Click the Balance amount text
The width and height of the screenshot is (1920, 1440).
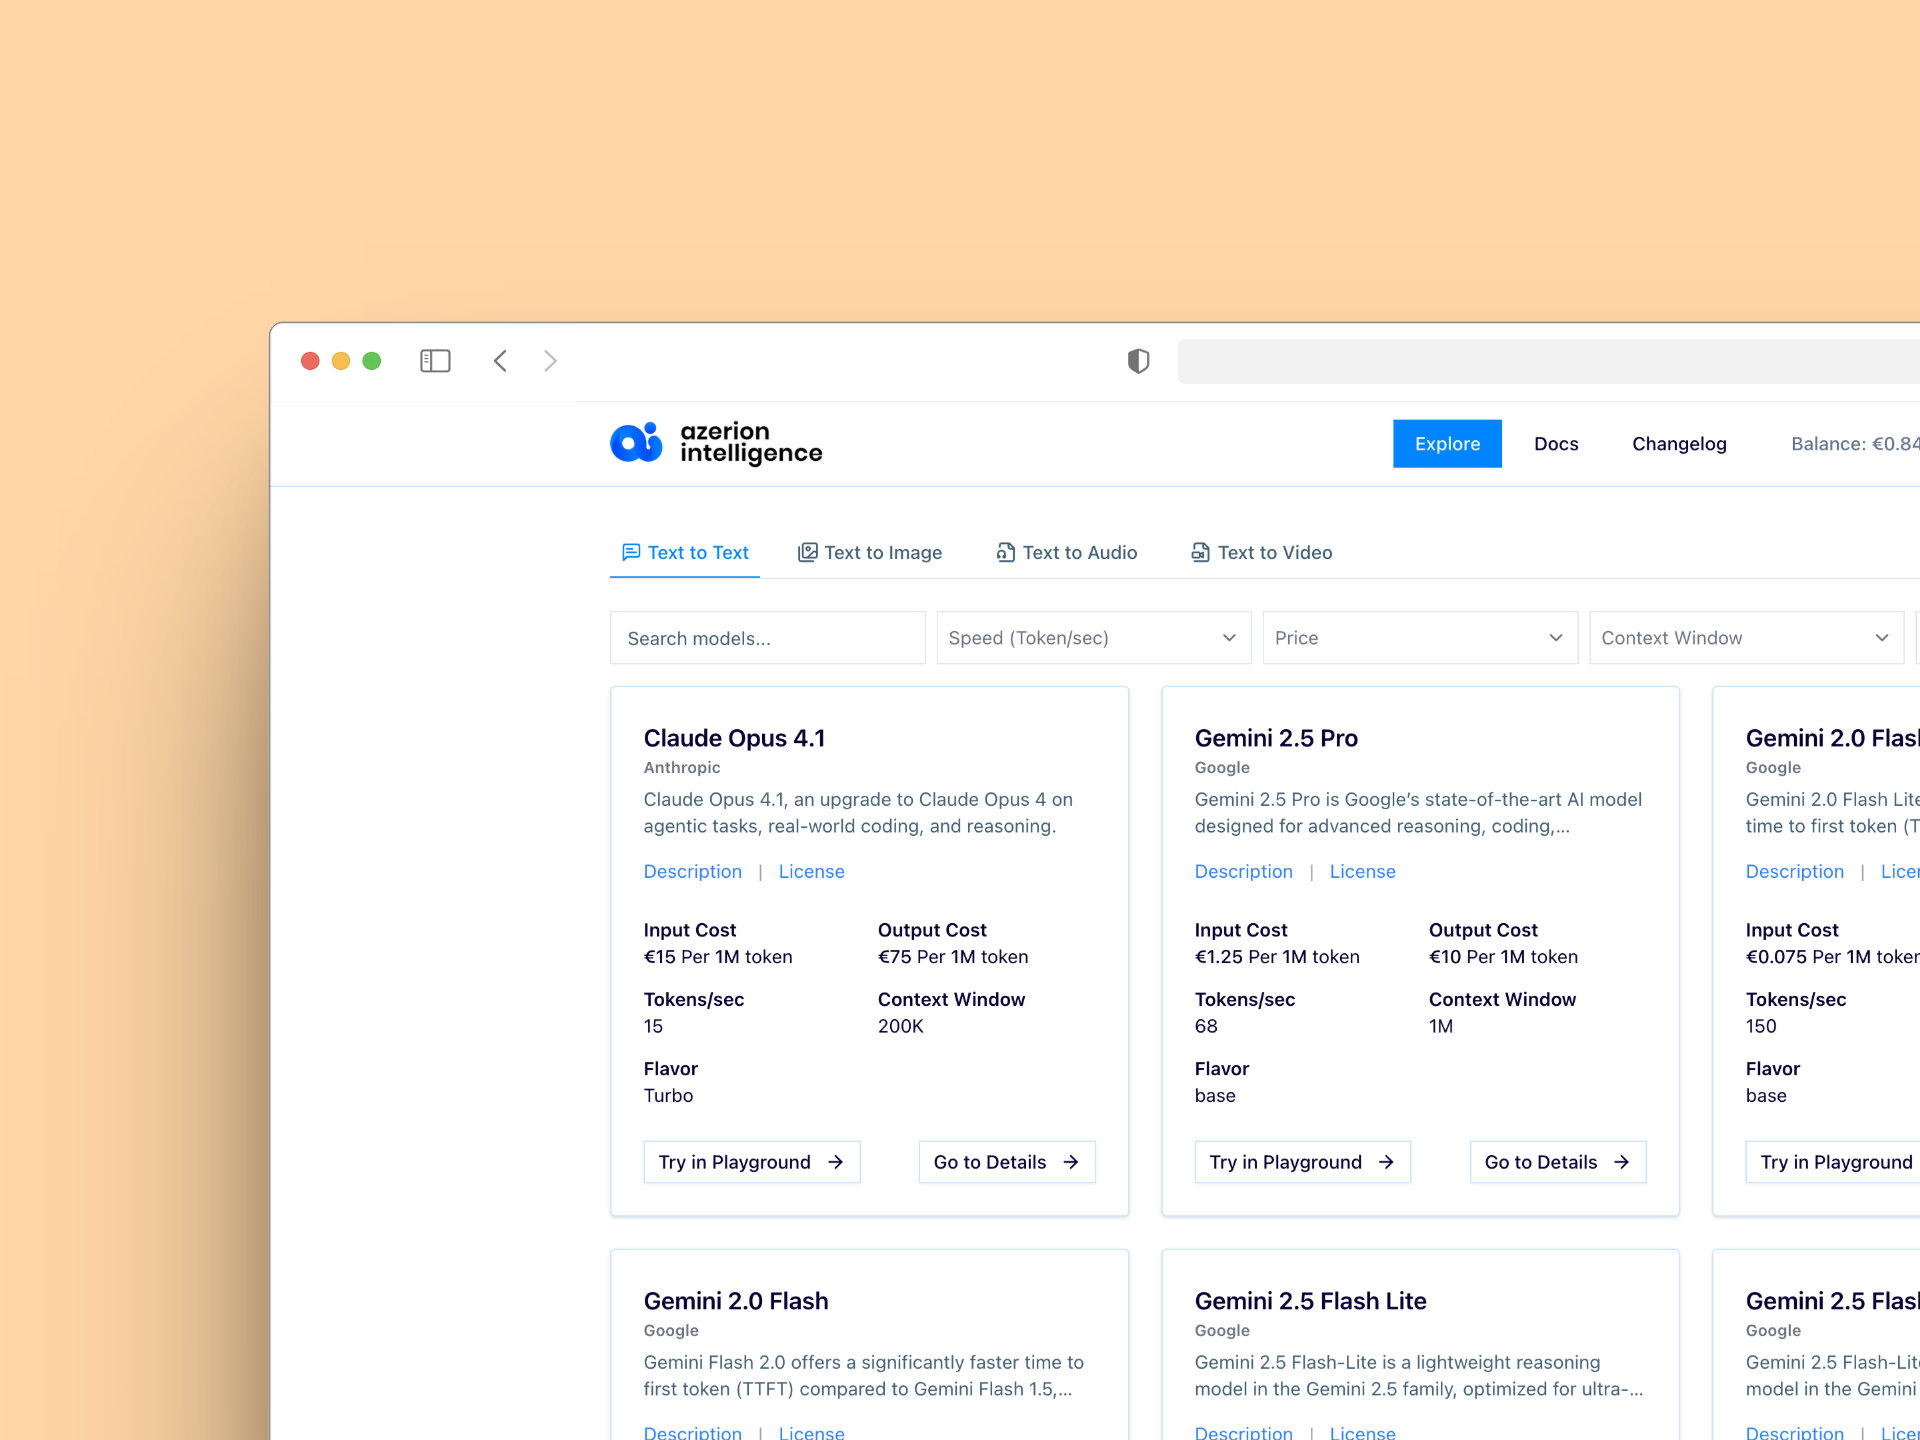click(1855, 444)
